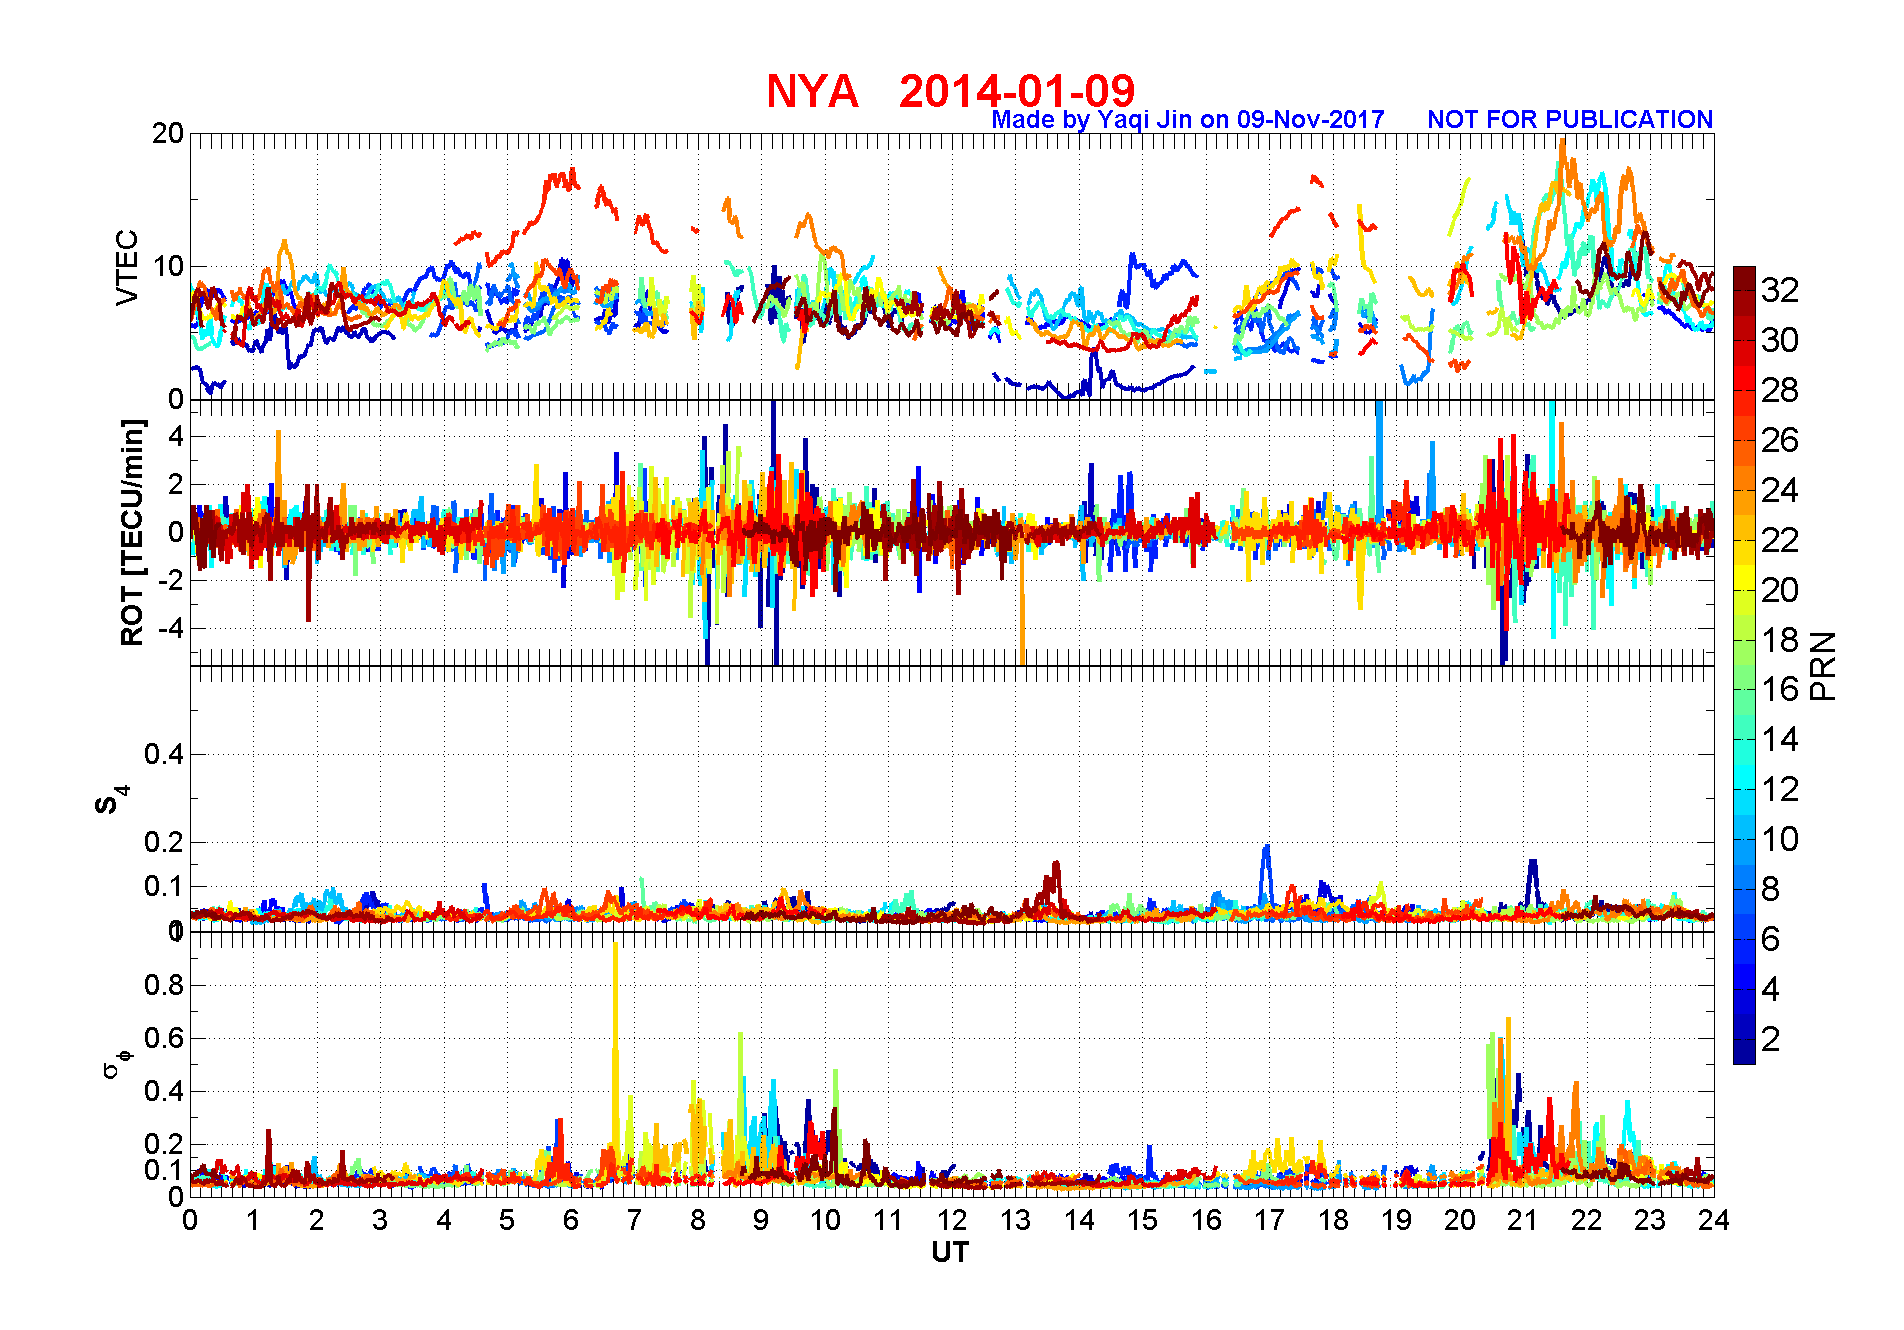
Task: Click the hour 3 tick label on UT axis
Action: point(380,1220)
